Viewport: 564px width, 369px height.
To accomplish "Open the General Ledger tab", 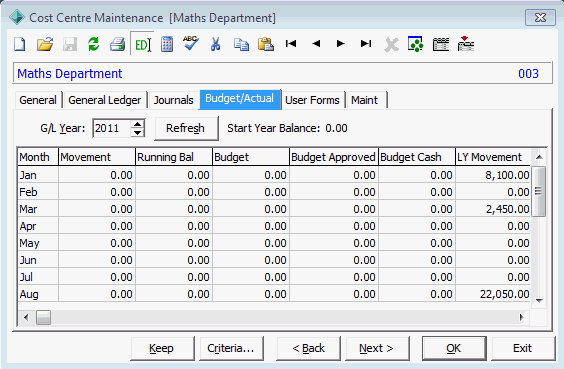I will [x=104, y=100].
